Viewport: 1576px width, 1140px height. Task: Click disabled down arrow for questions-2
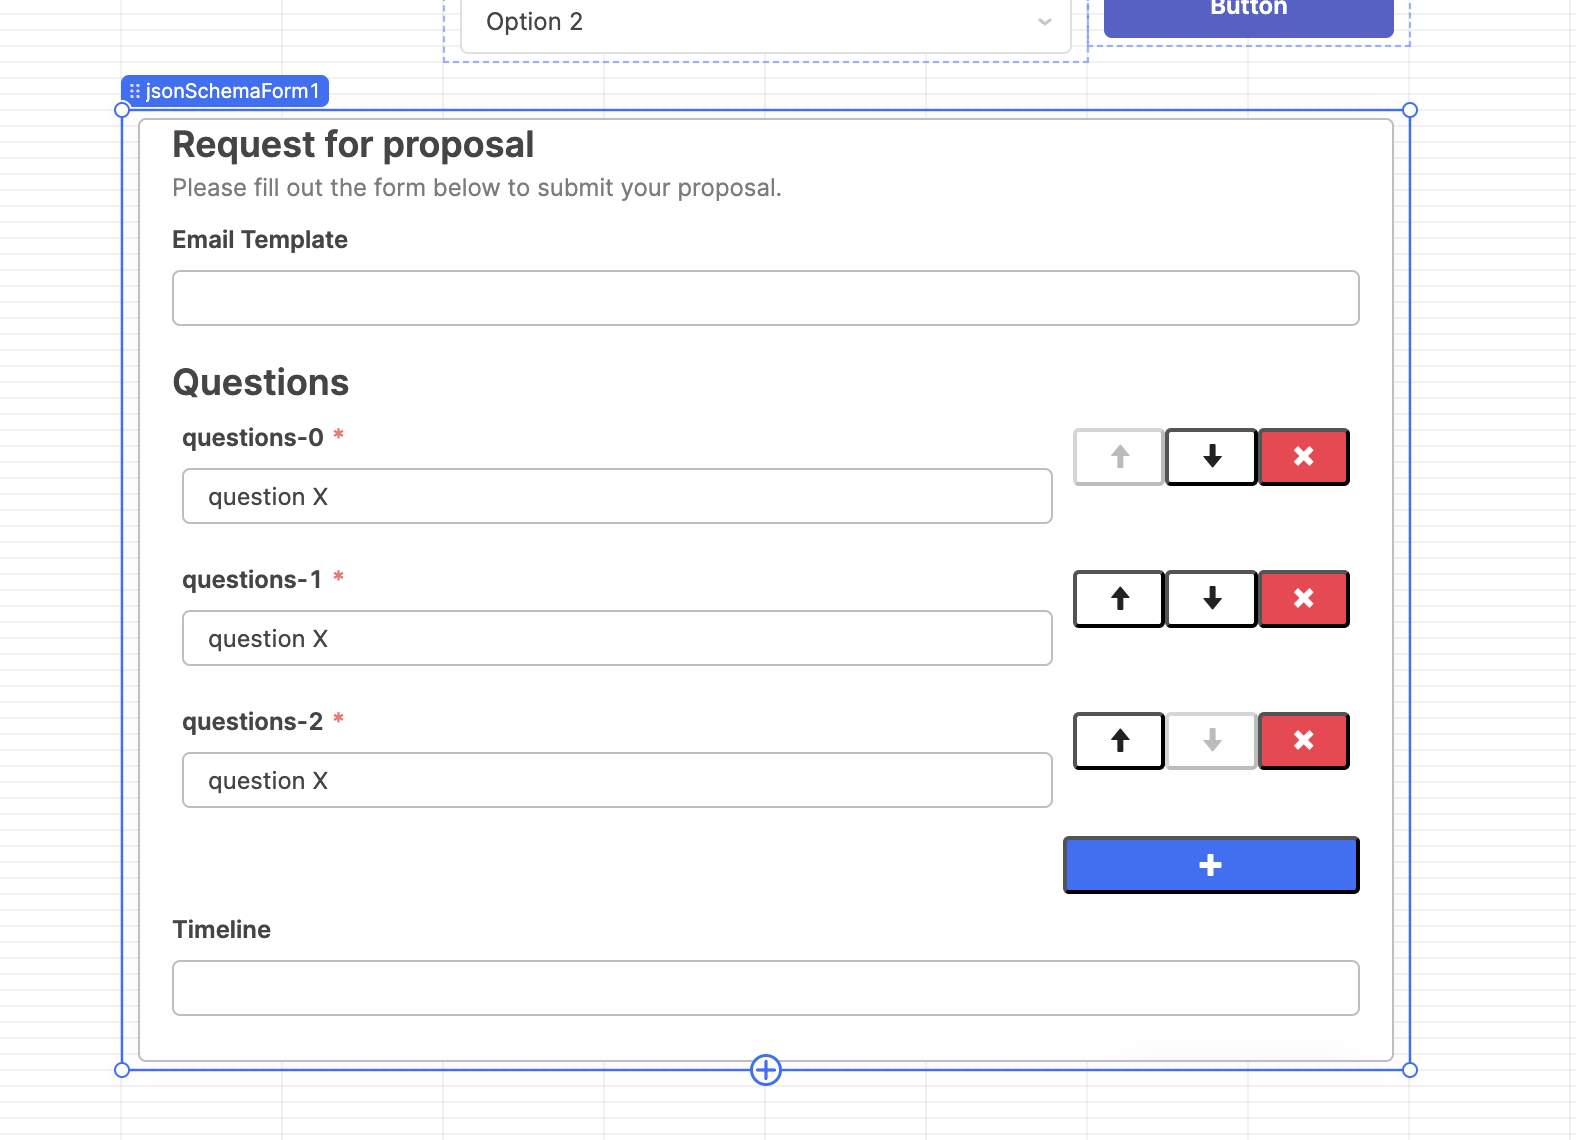pyautogui.click(x=1211, y=741)
